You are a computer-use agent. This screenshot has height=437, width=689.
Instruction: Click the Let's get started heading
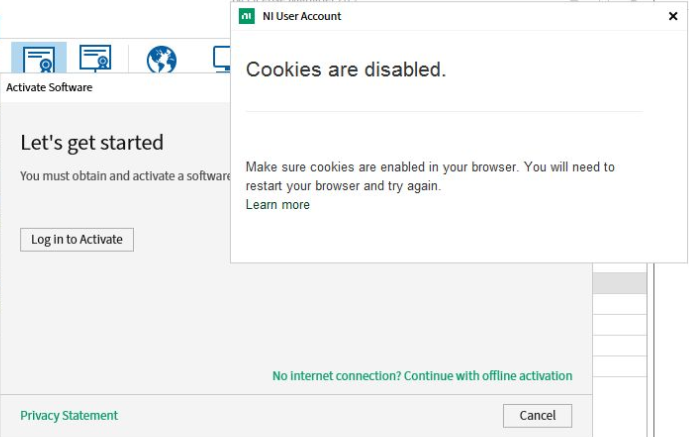[x=92, y=143]
